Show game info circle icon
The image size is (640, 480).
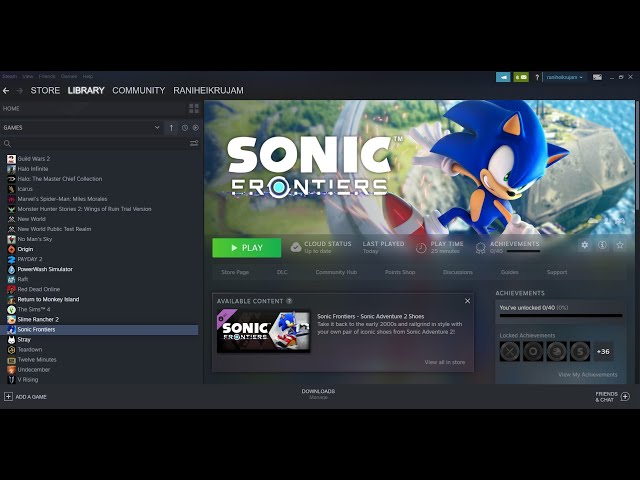[602, 245]
